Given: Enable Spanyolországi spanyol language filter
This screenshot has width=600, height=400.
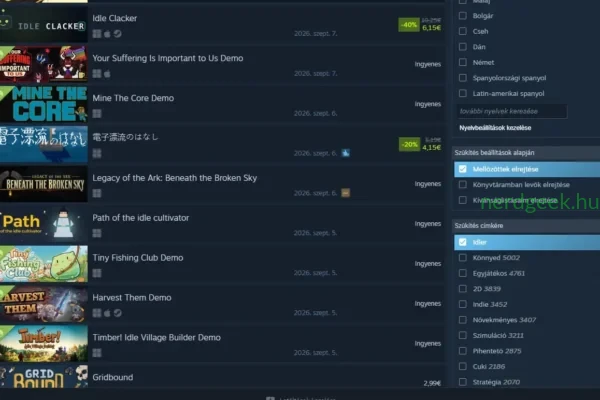Looking at the screenshot, I should (463, 78).
